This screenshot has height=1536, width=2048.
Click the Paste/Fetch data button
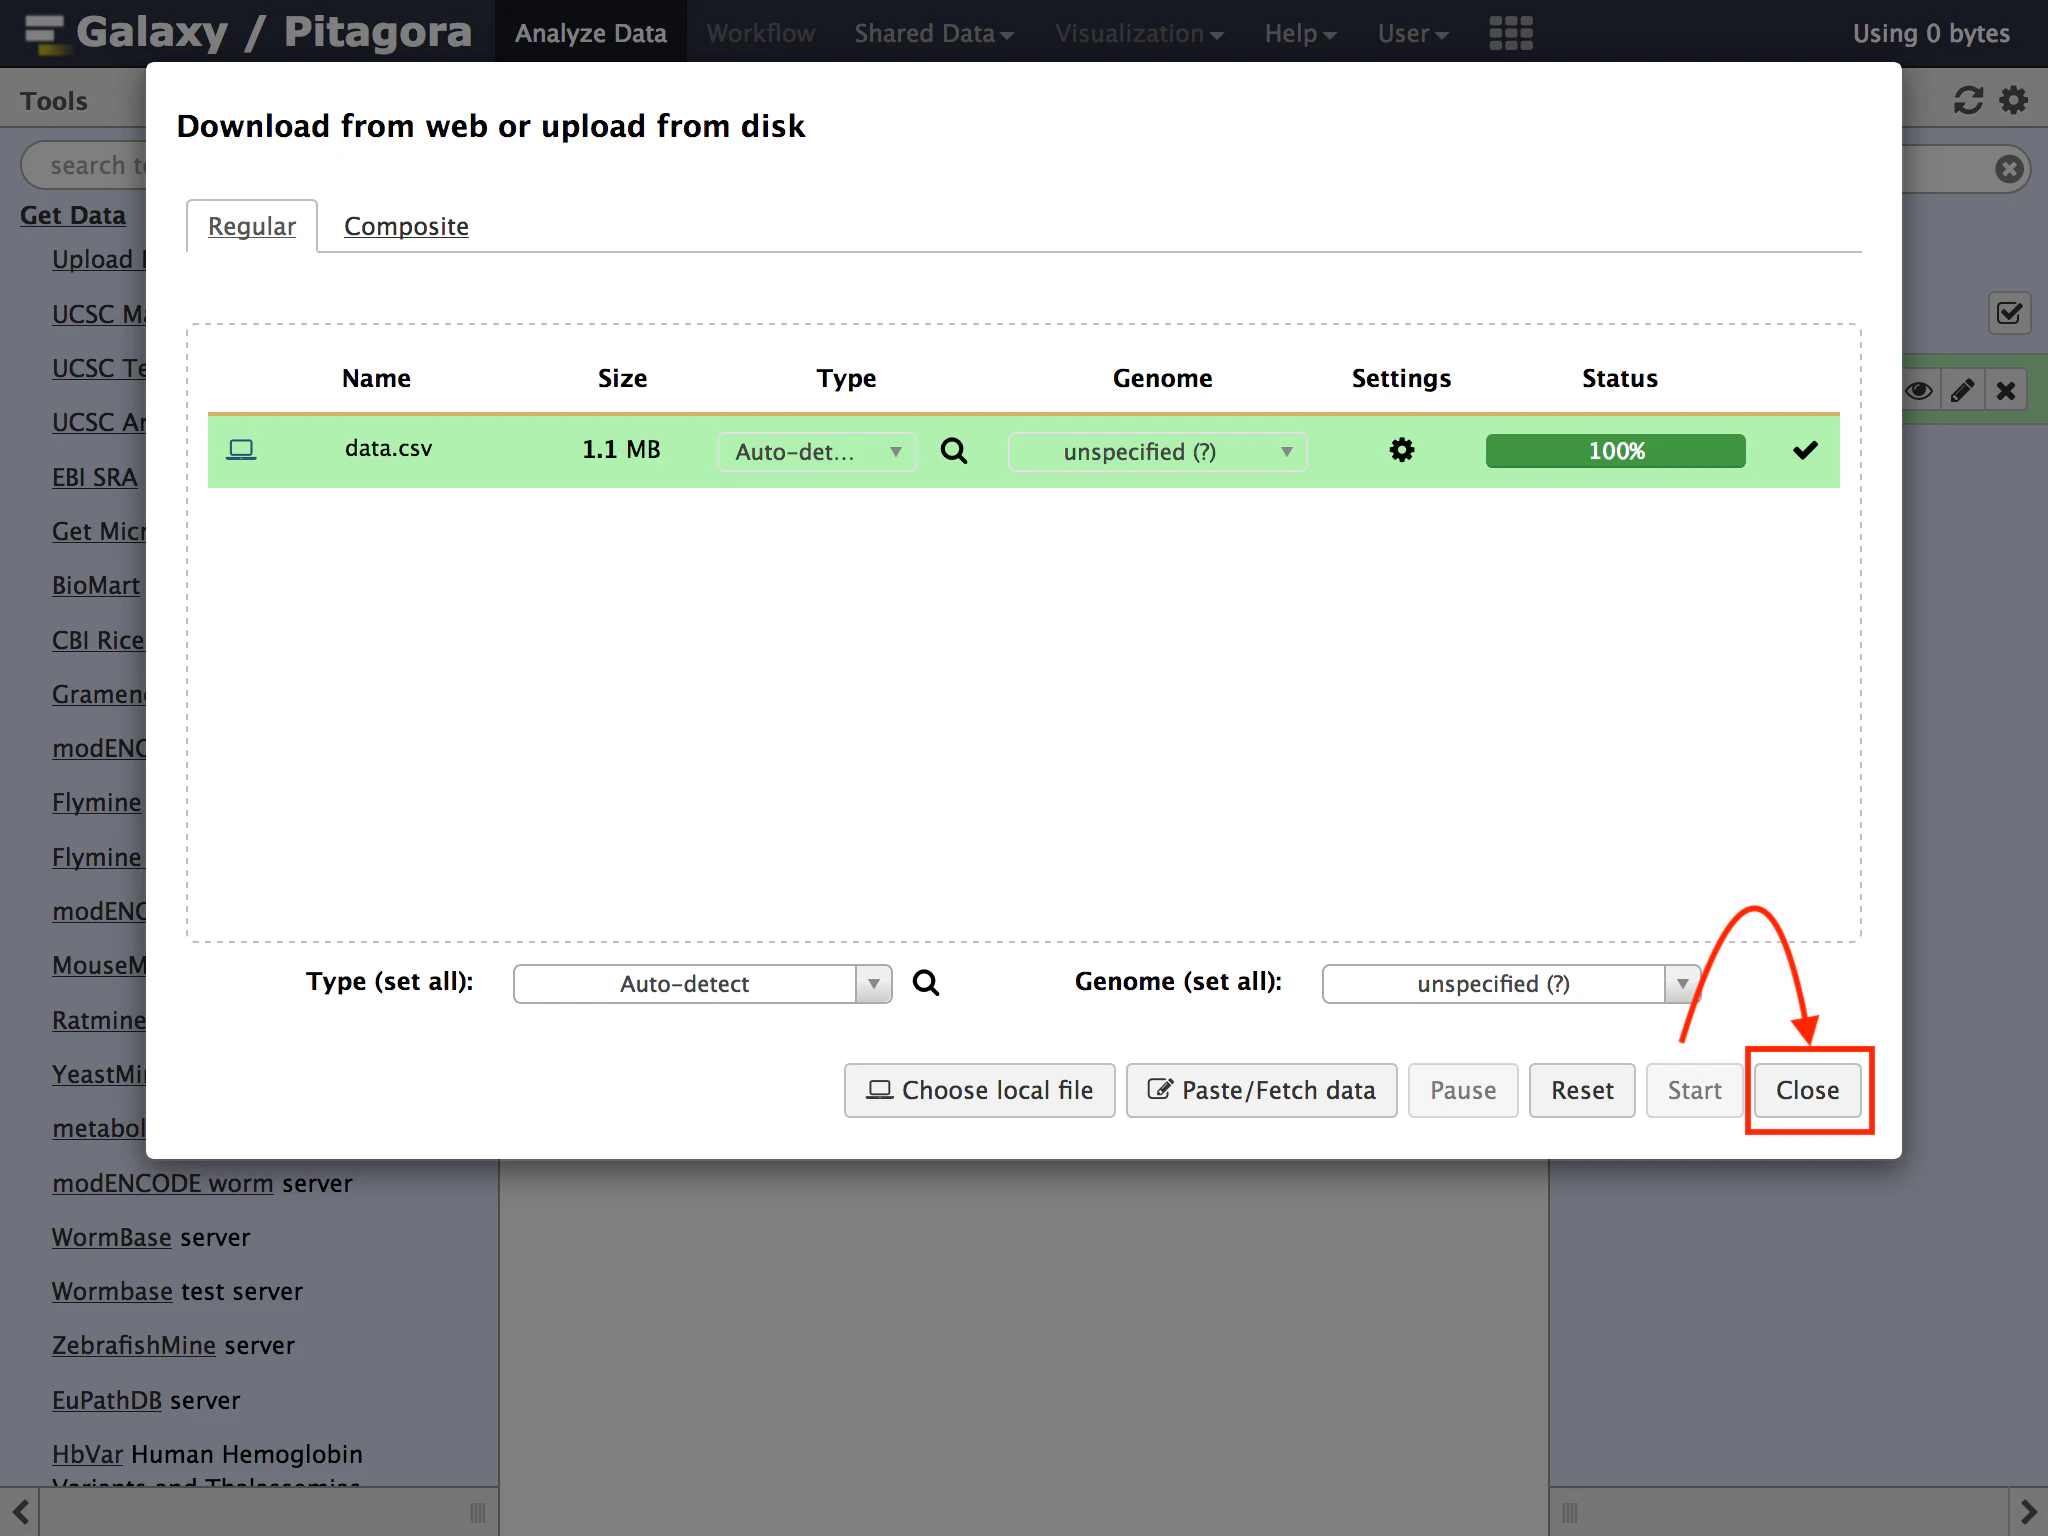tap(1261, 1090)
